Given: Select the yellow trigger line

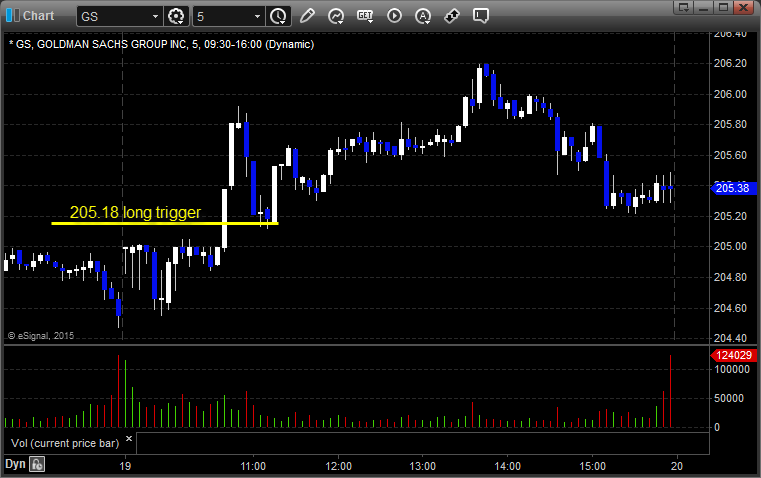Looking at the screenshot, I should 165,223.
